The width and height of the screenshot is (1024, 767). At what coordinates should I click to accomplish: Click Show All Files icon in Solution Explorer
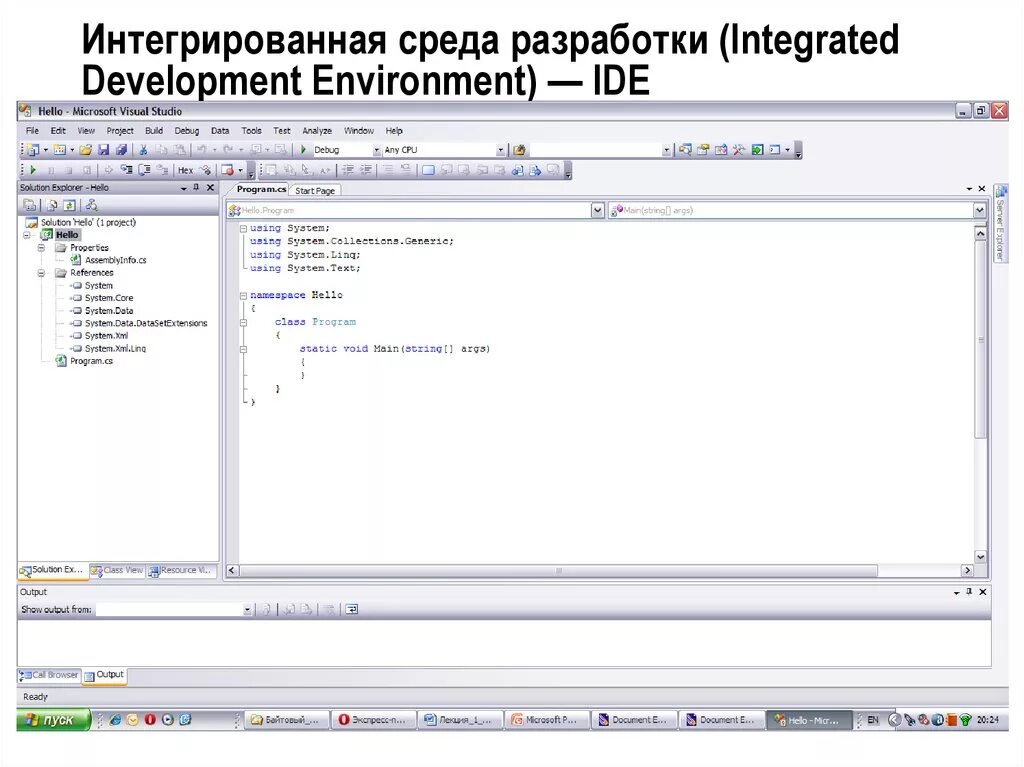[52, 205]
